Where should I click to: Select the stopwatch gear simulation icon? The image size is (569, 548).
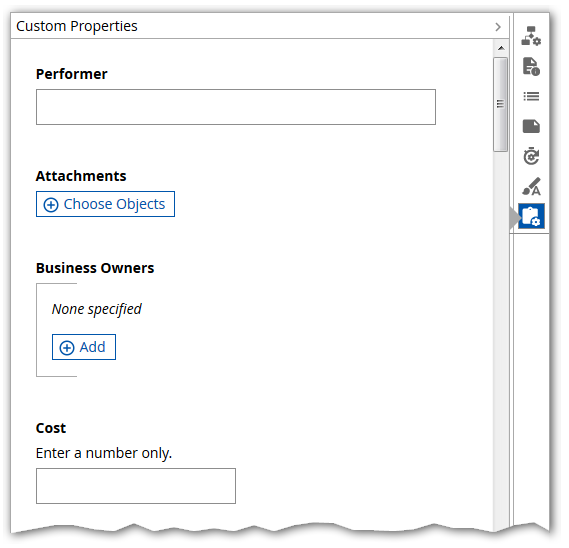(x=531, y=156)
